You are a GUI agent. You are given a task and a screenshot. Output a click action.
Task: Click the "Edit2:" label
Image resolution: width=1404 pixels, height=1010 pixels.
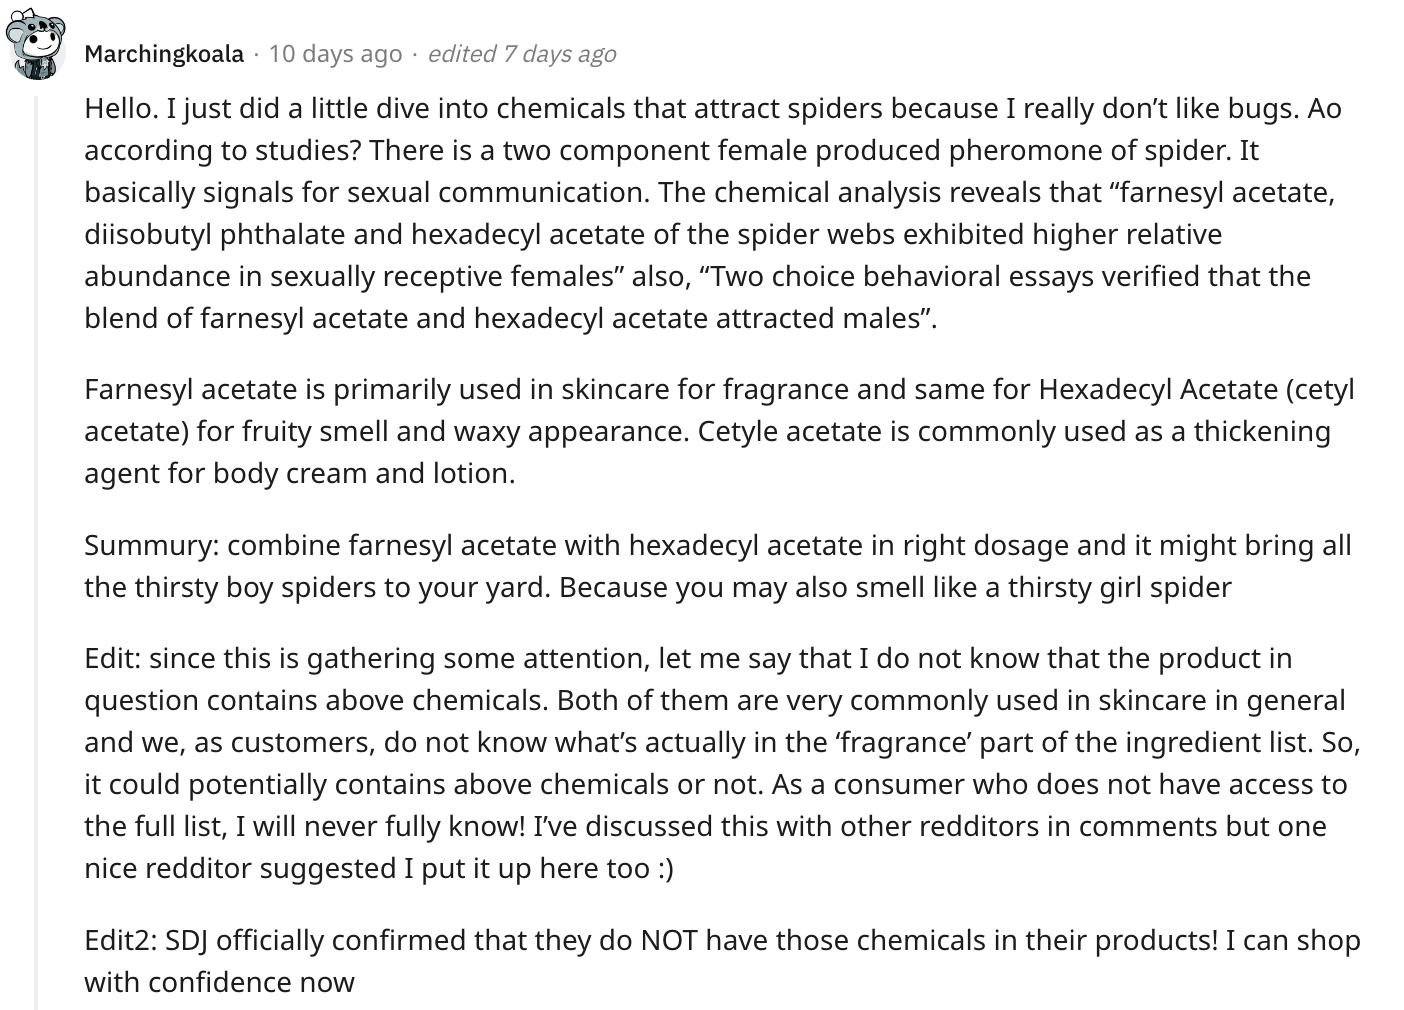click(x=120, y=940)
